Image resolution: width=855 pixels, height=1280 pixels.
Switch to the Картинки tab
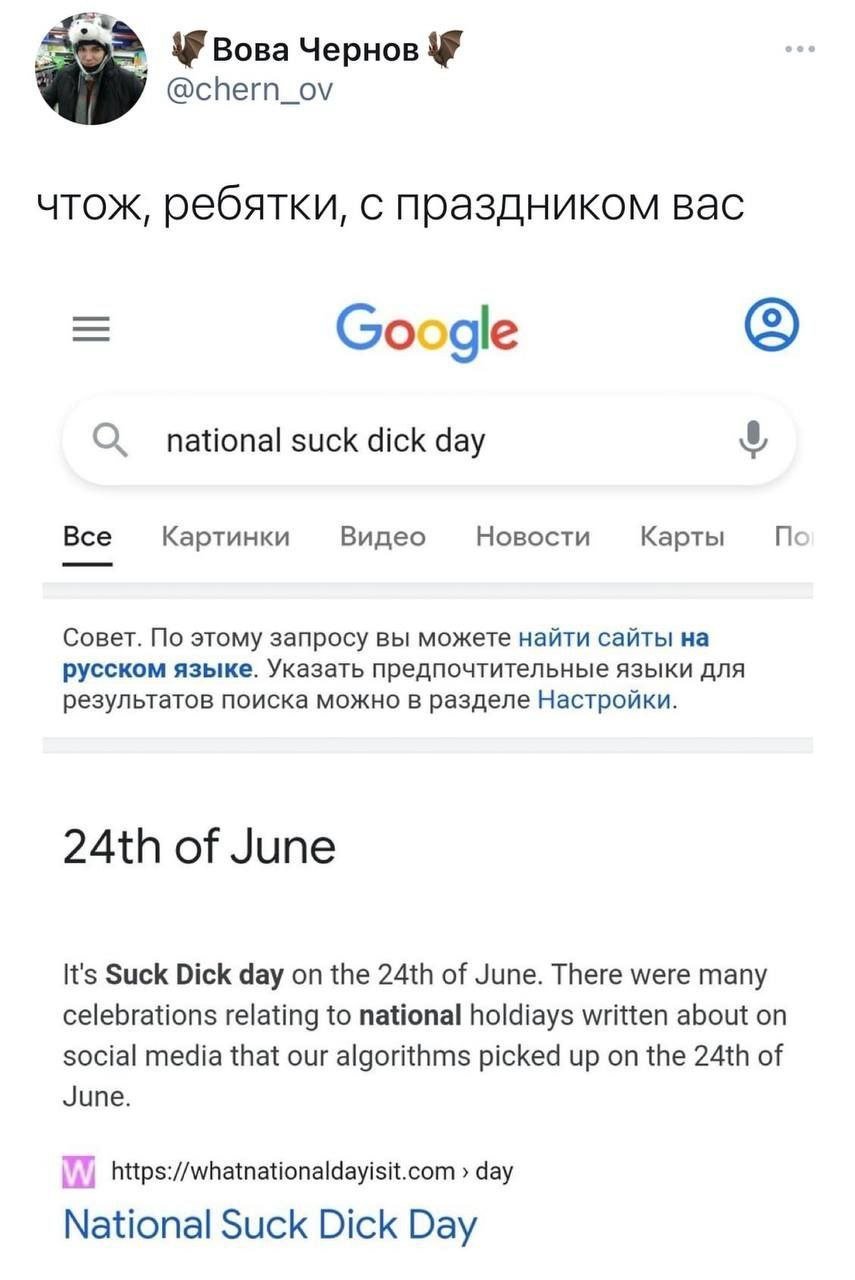[226, 537]
